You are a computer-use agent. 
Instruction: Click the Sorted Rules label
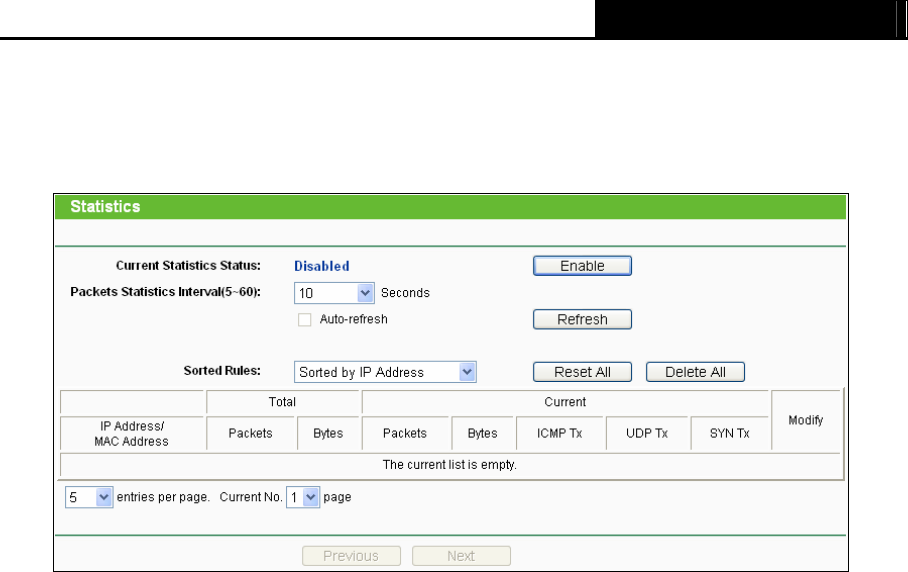[222, 371]
